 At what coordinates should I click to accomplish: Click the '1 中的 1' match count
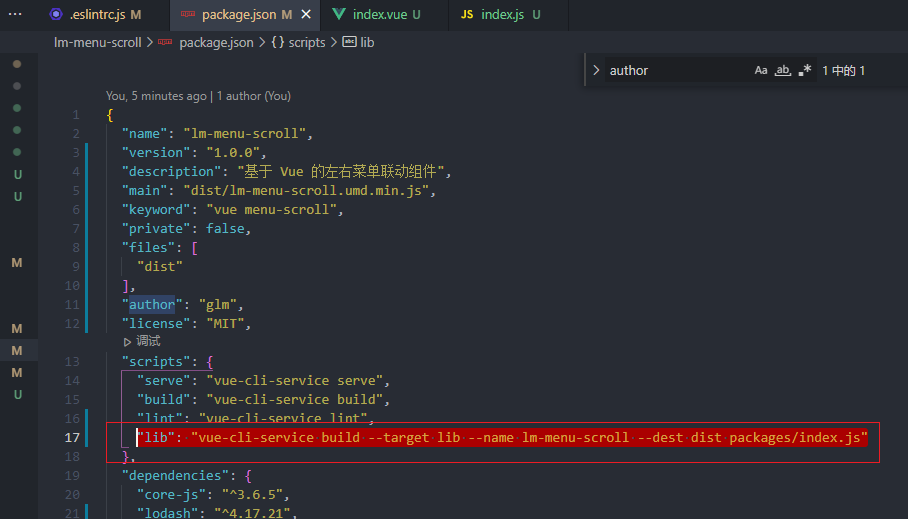(844, 71)
